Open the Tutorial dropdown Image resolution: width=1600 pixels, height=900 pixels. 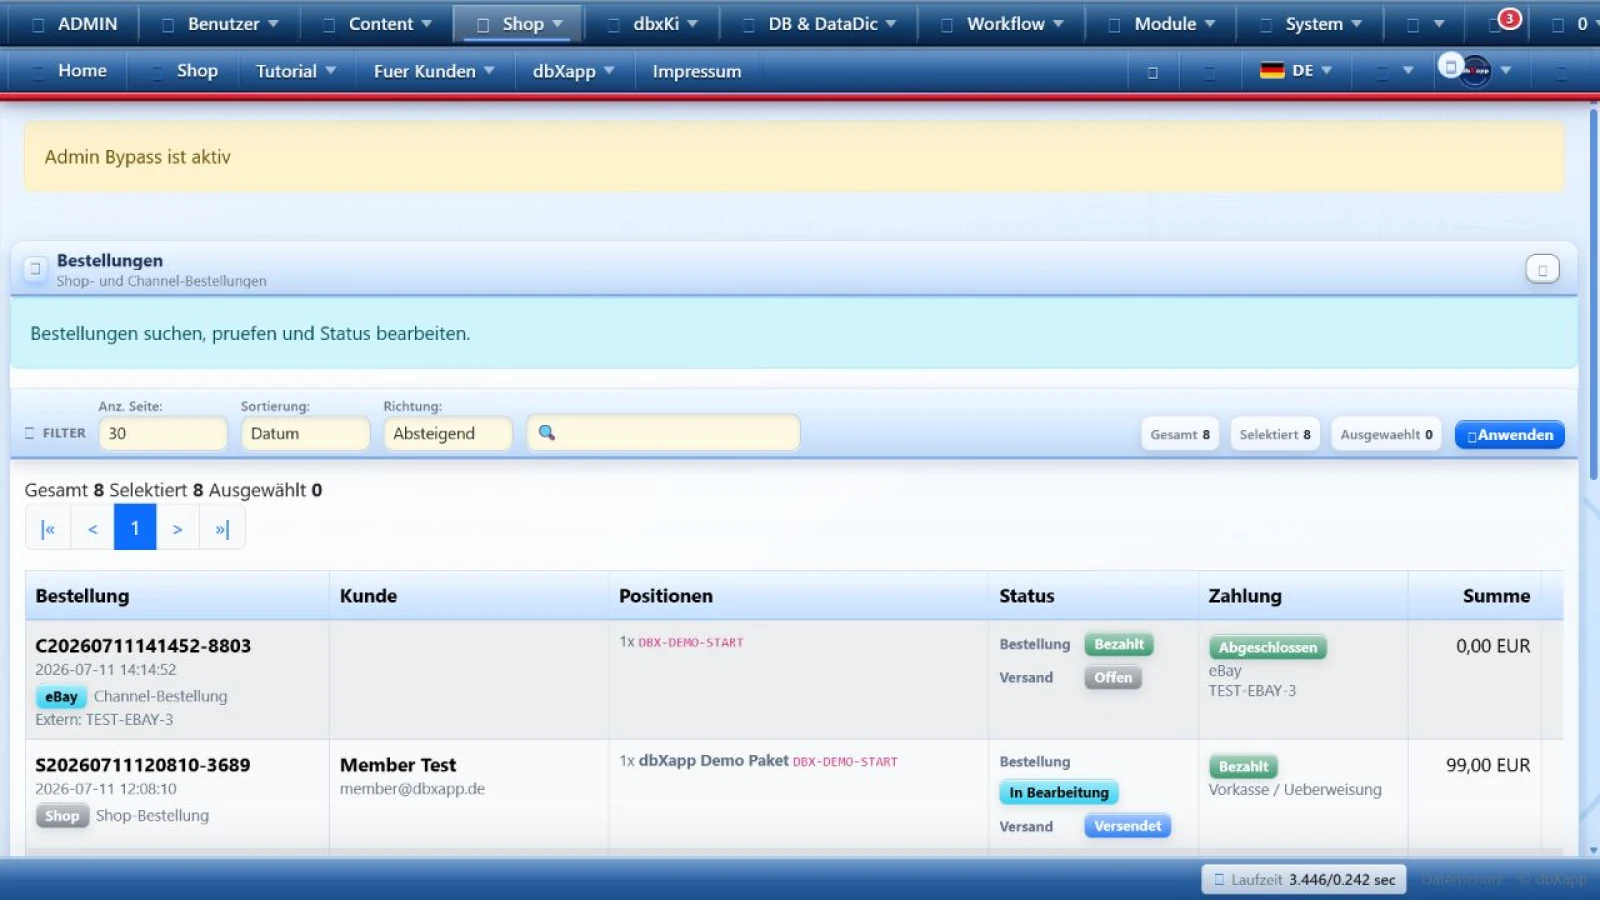pos(296,71)
